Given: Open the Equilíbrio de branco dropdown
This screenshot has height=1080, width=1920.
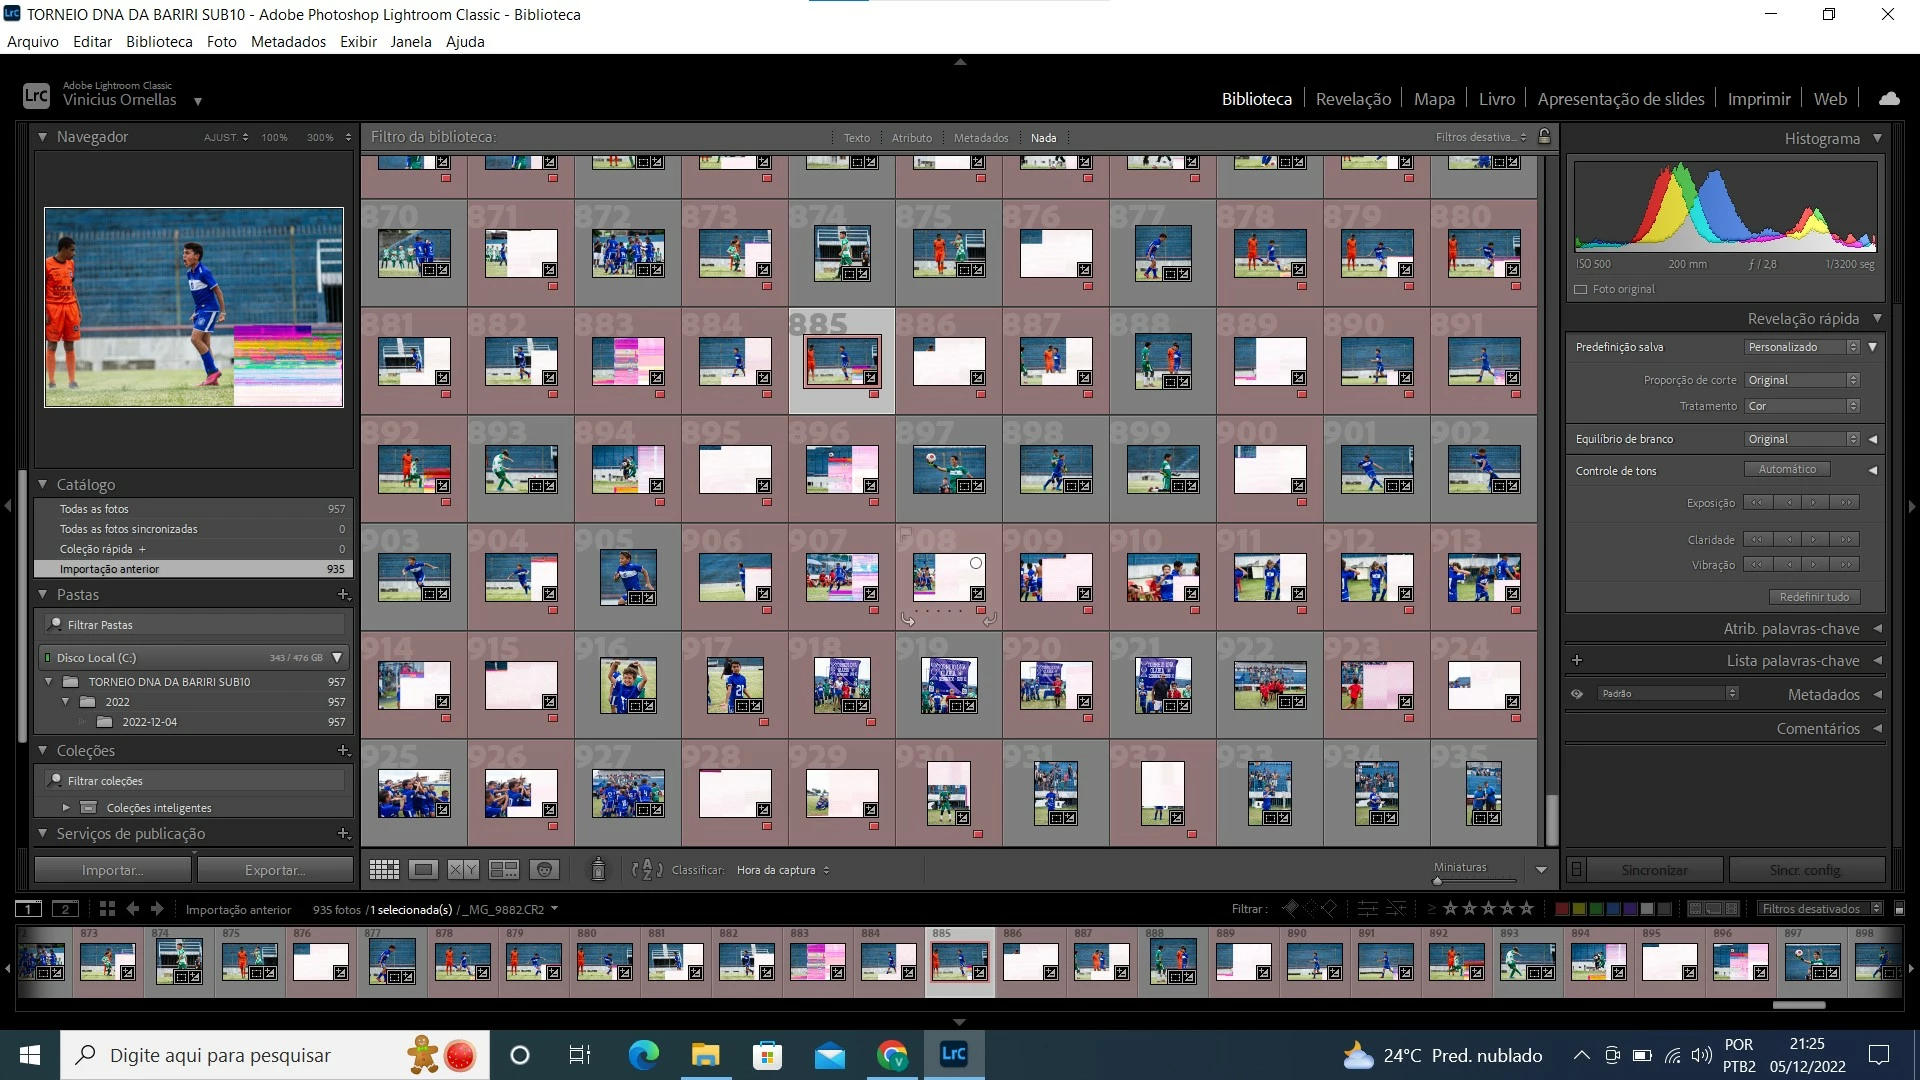Looking at the screenshot, I should (x=1803, y=439).
